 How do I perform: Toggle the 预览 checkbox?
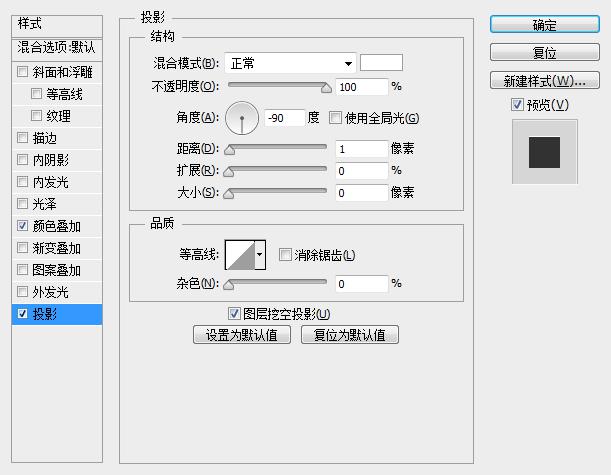coord(517,104)
